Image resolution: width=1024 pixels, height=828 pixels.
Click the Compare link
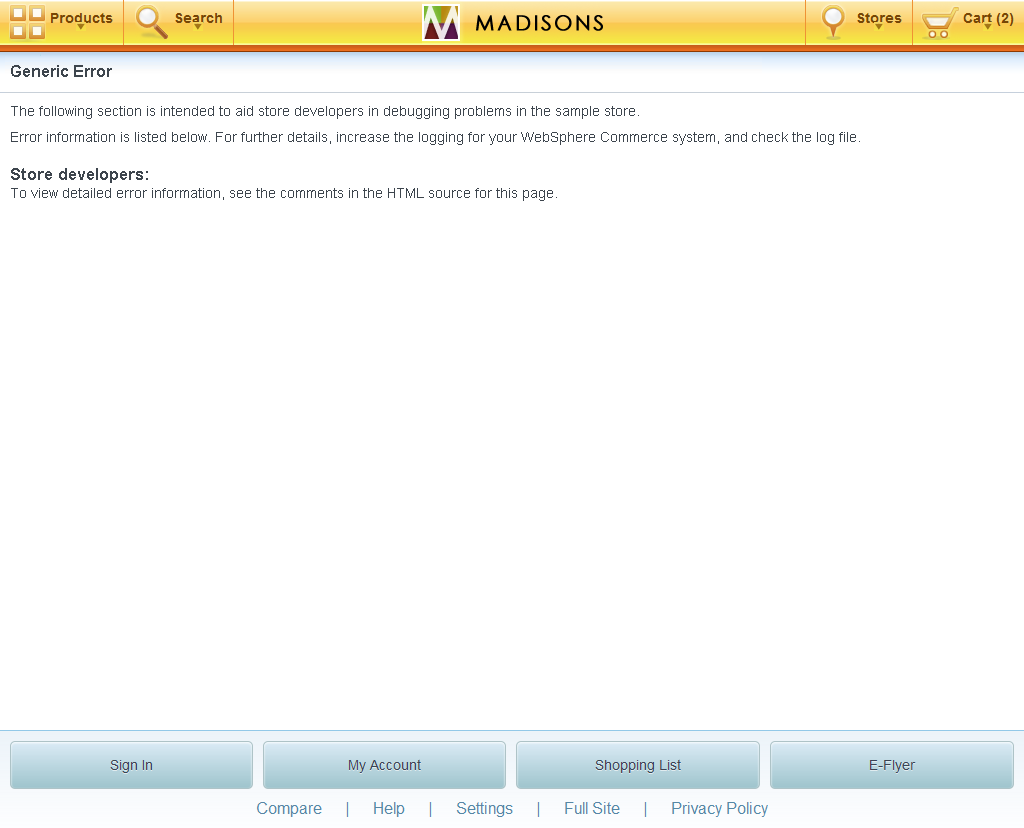(289, 808)
